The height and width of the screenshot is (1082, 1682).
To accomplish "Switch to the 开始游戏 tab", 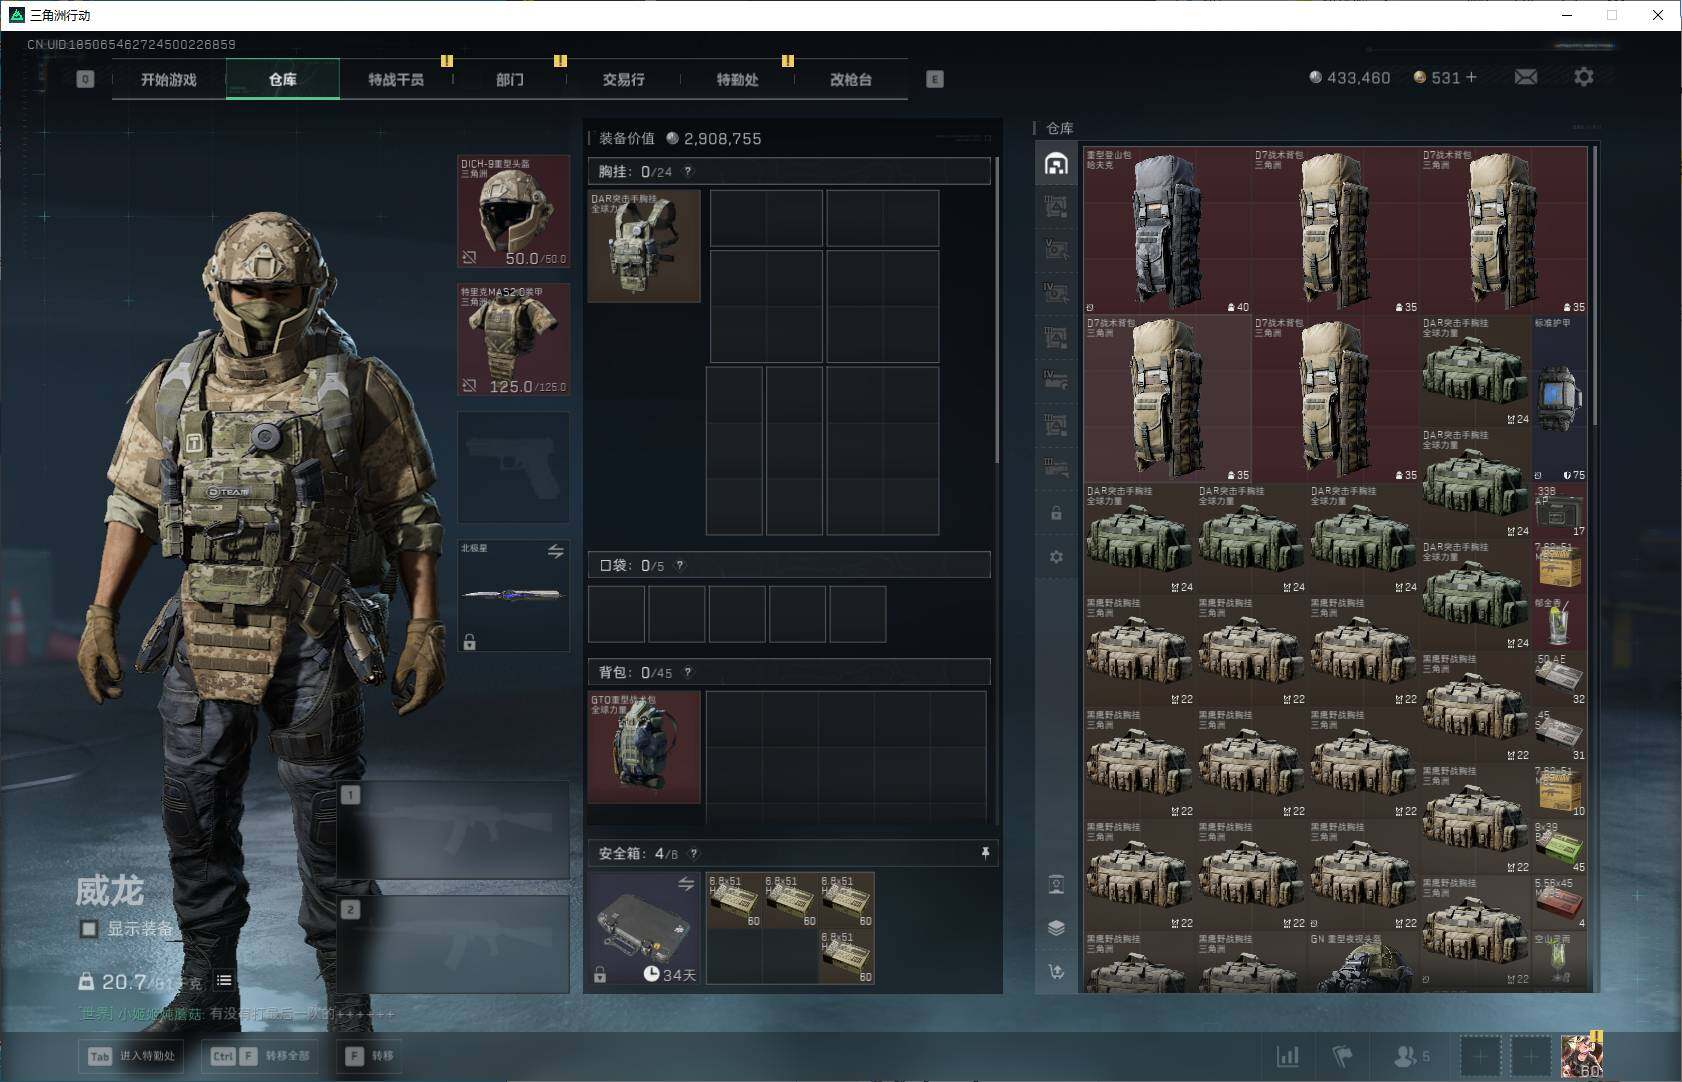I will coord(169,79).
